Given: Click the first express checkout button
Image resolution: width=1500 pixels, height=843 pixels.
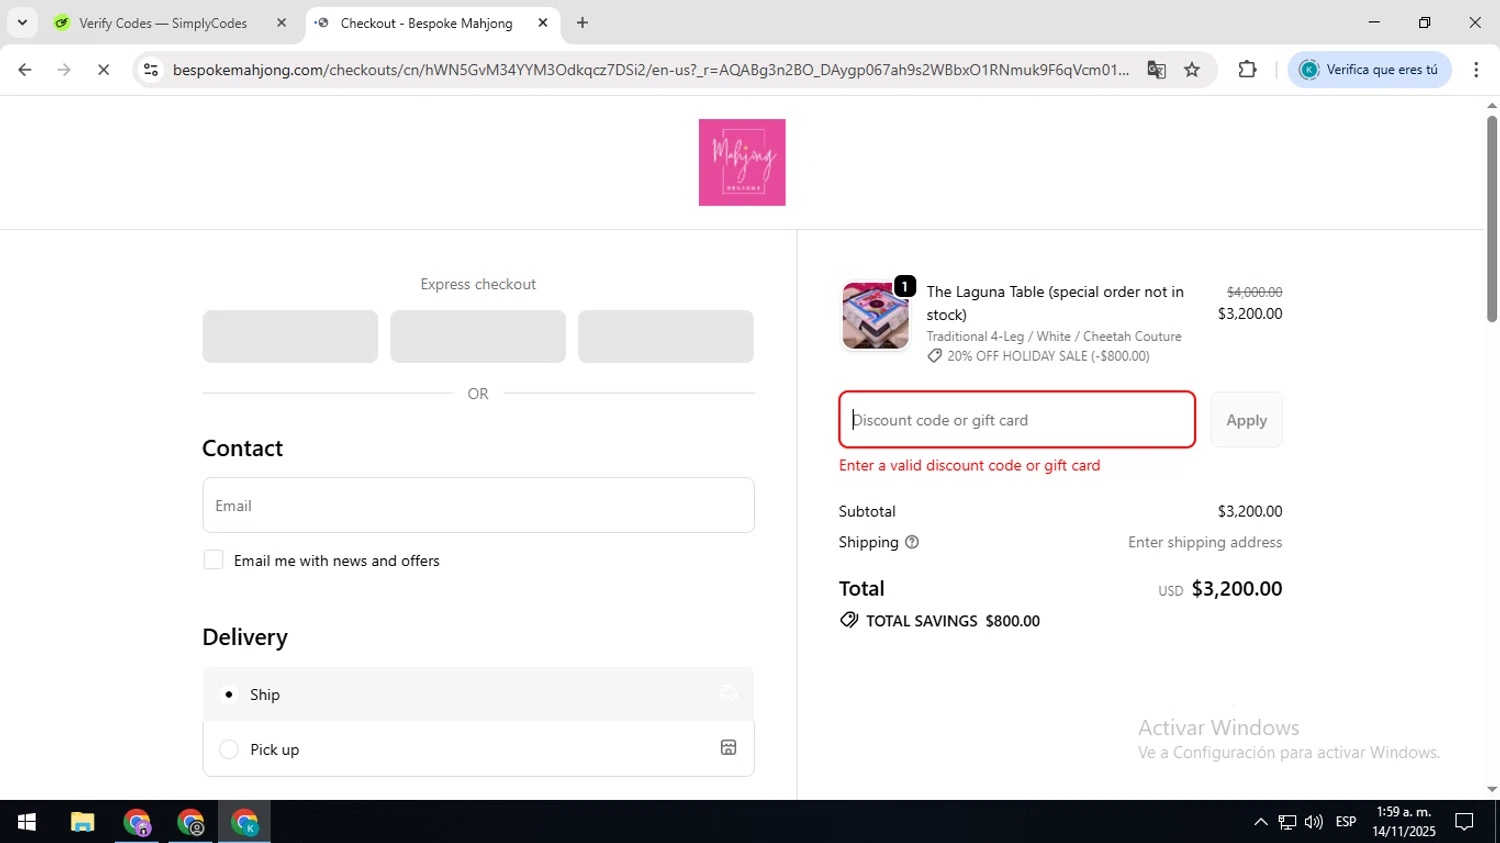Looking at the screenshot, I should (x=290, y=336).
